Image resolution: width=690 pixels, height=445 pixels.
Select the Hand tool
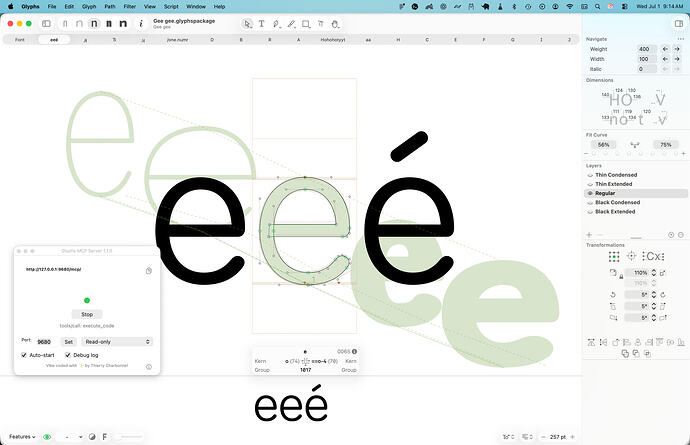click(335, 24)
